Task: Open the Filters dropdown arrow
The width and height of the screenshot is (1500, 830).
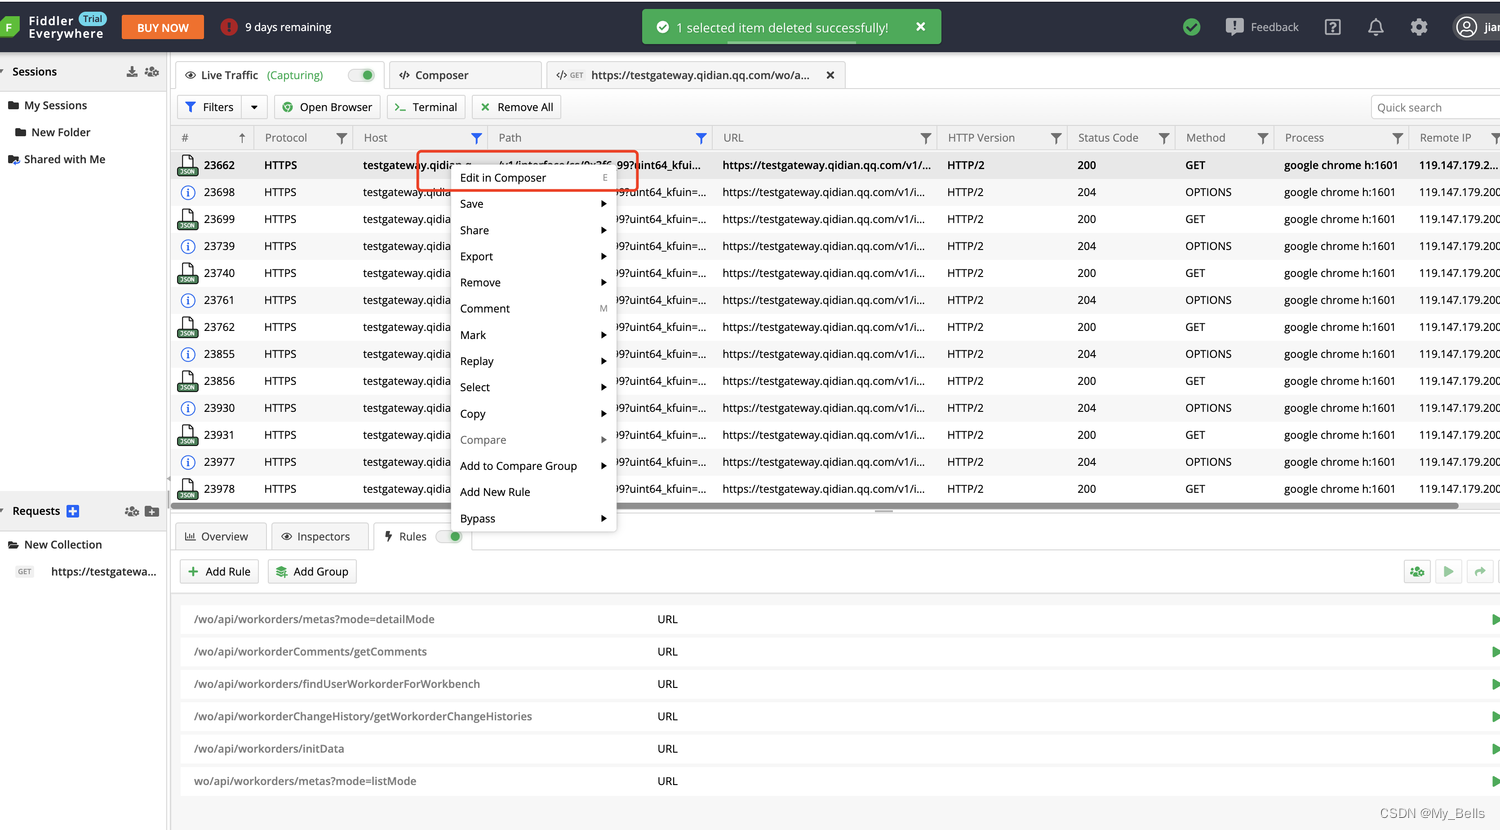Action: tap(254, 107)
